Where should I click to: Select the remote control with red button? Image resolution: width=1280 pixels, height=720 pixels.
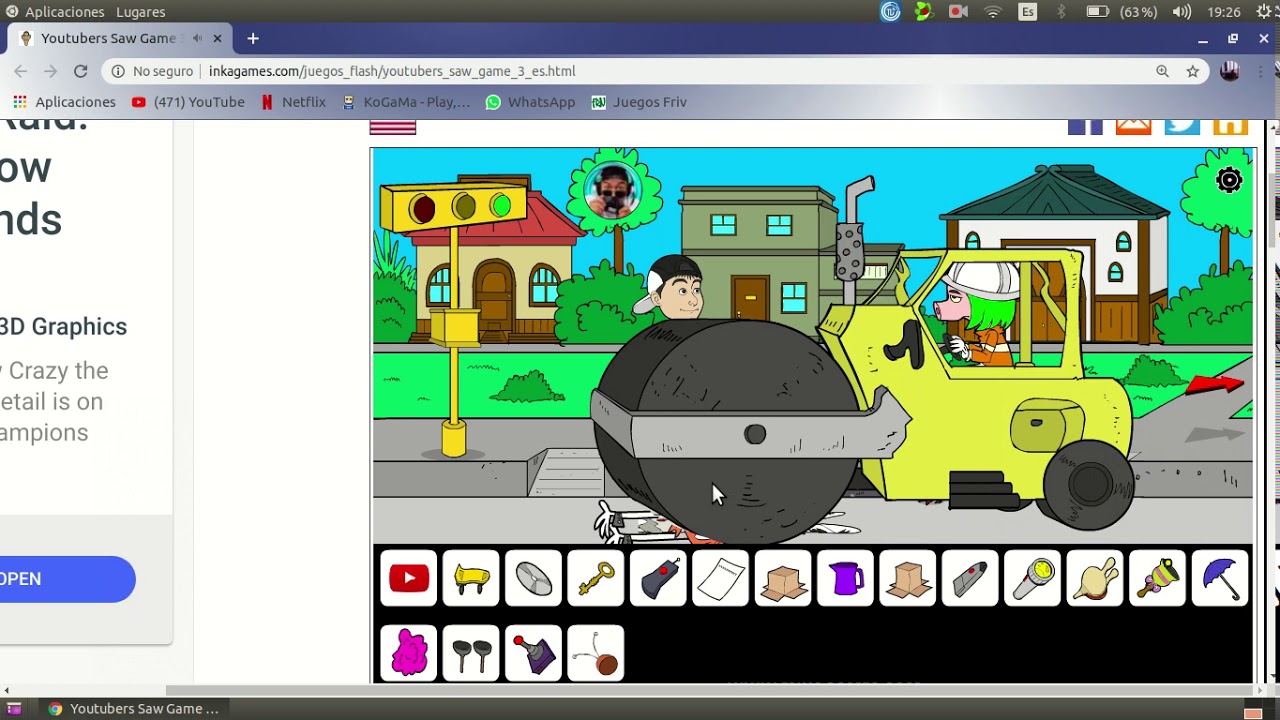click(x=658, y=578)
